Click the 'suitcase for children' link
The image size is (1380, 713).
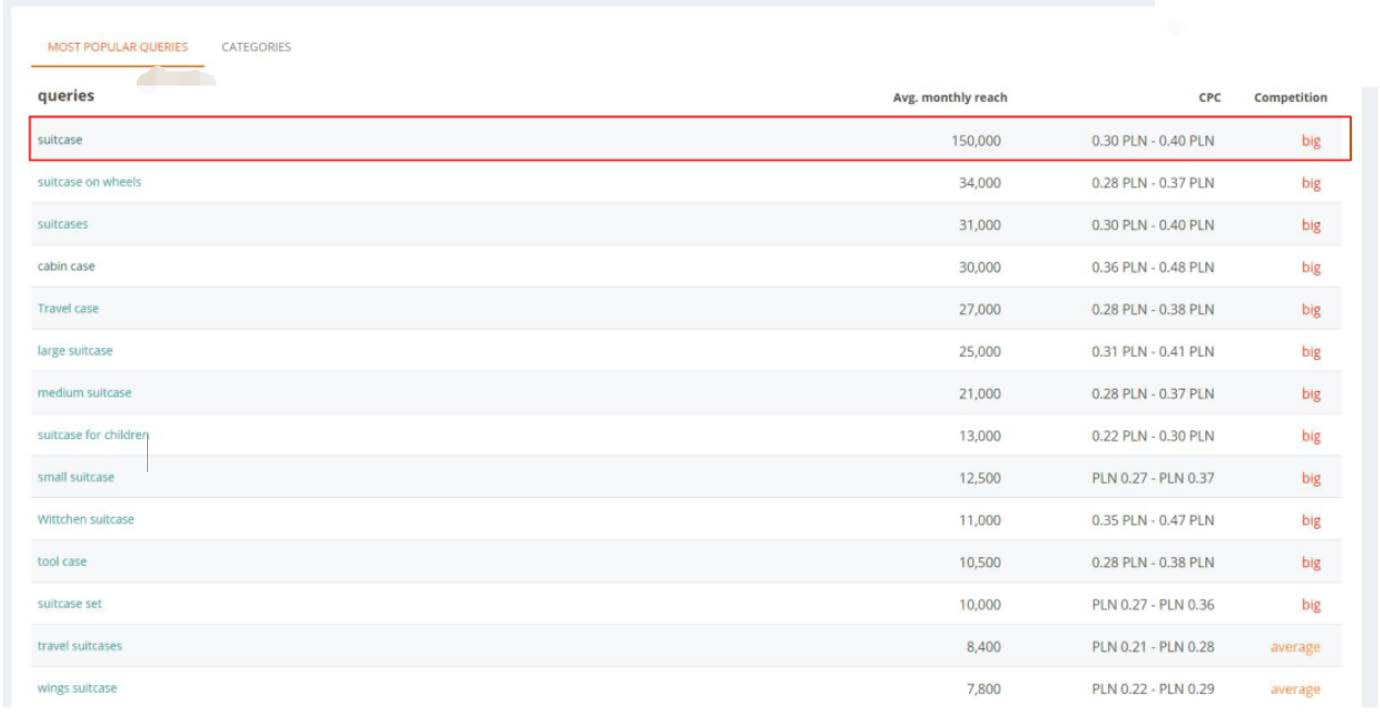[x=93, y=435]
